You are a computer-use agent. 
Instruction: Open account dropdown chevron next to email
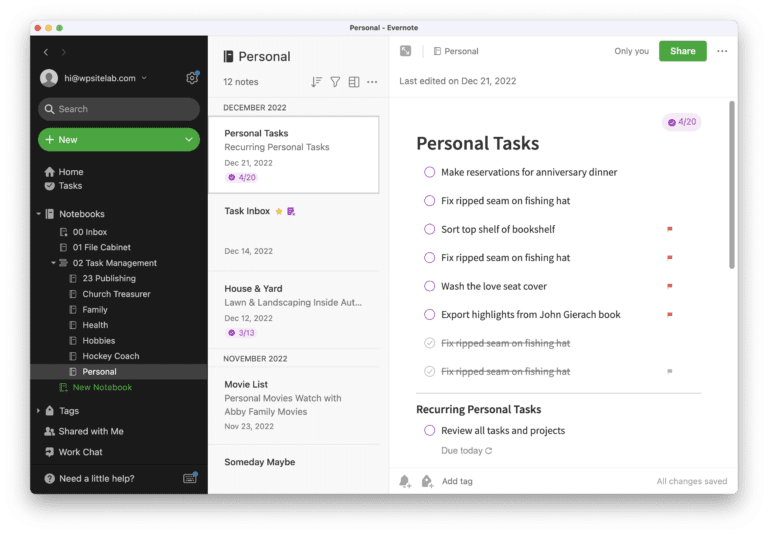coord(144,78)
